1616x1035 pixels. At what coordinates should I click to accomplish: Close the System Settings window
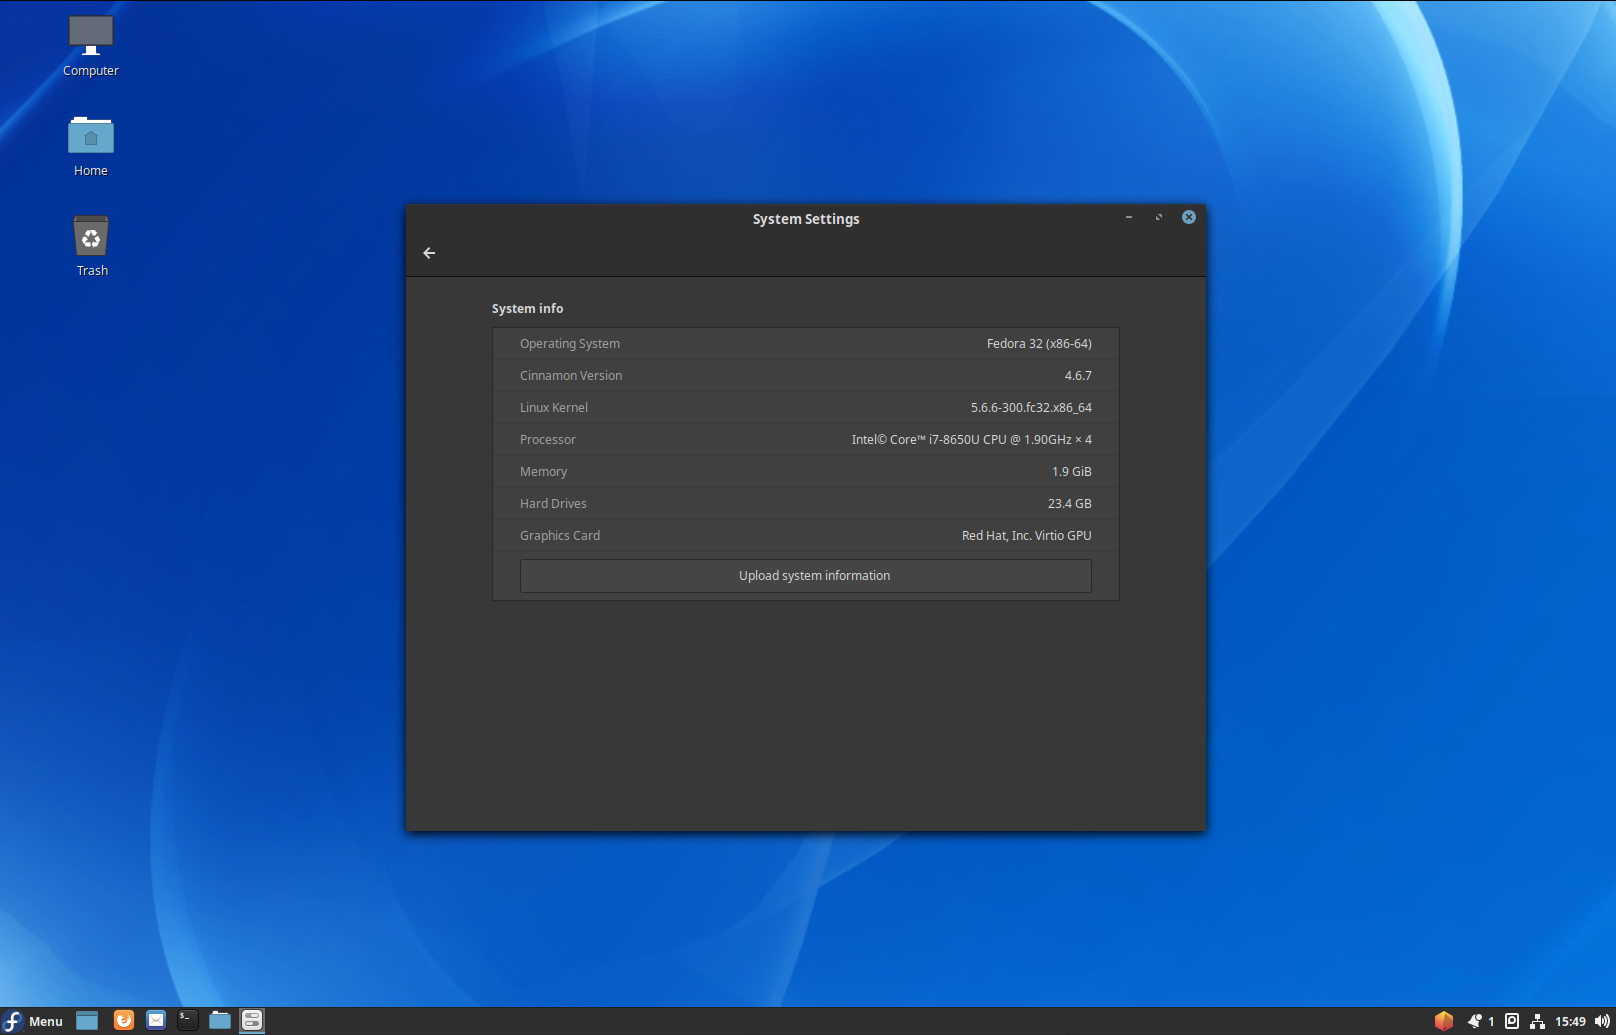pos(1189,217)
